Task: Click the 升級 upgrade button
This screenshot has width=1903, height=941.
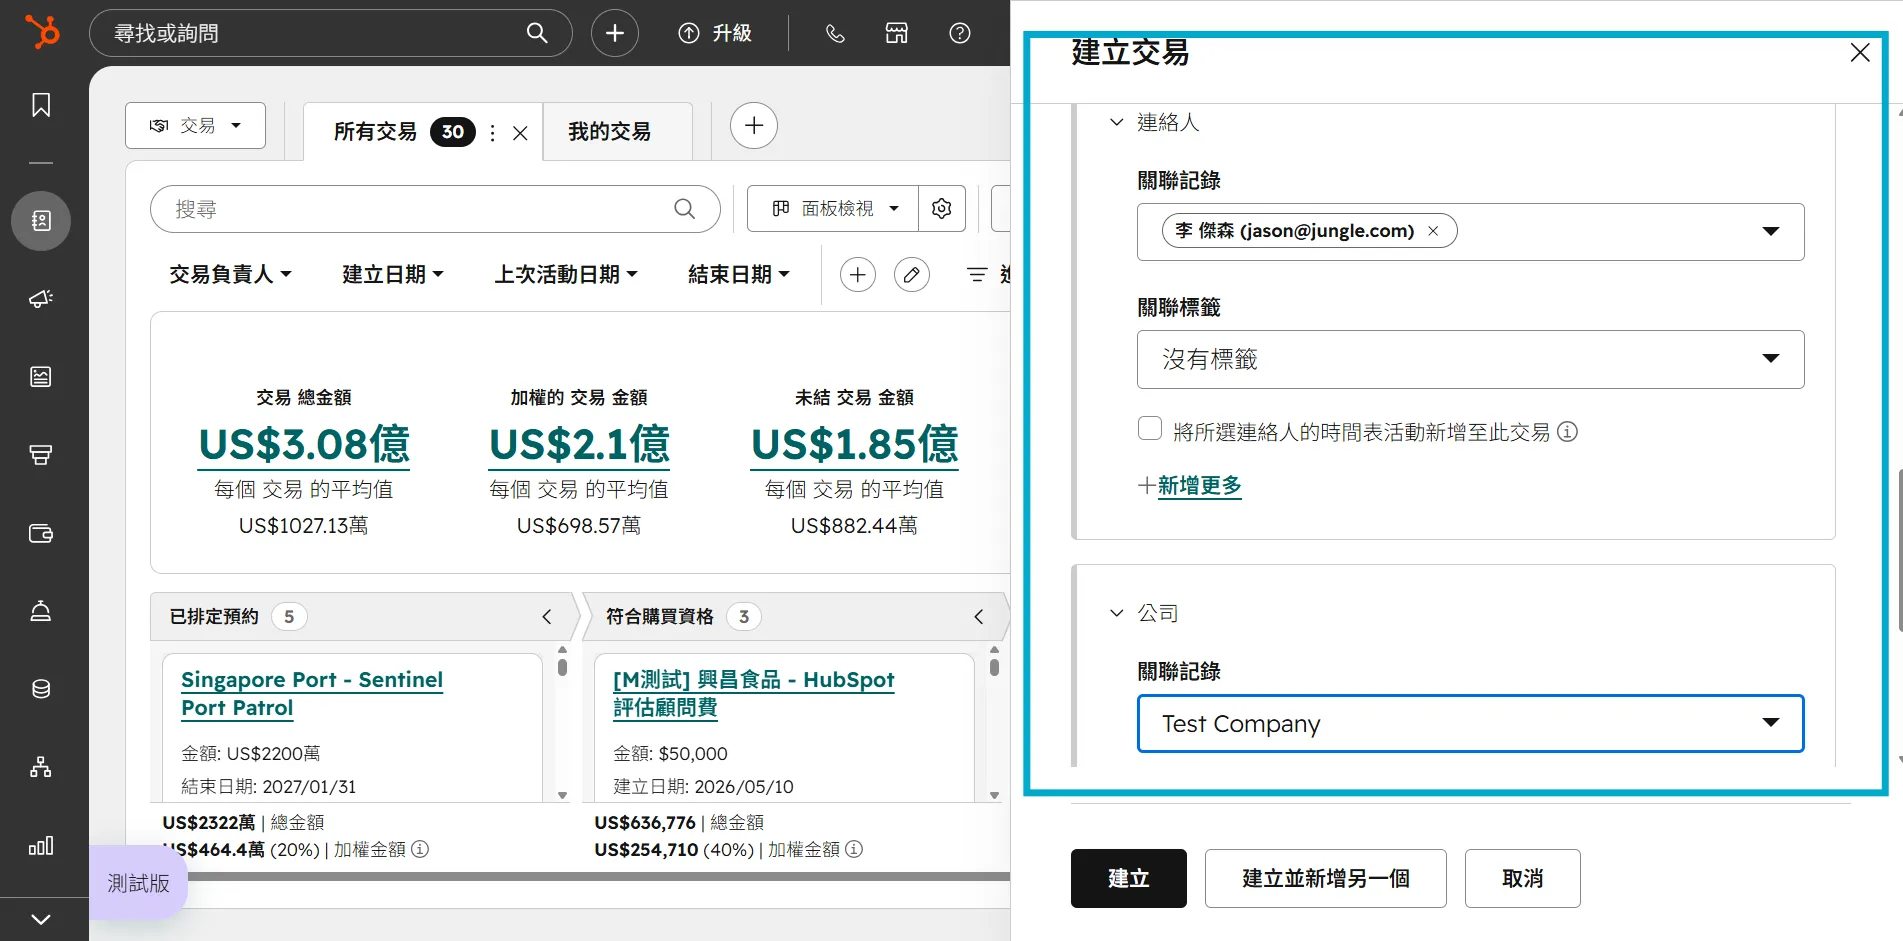Action: (715, 33)
